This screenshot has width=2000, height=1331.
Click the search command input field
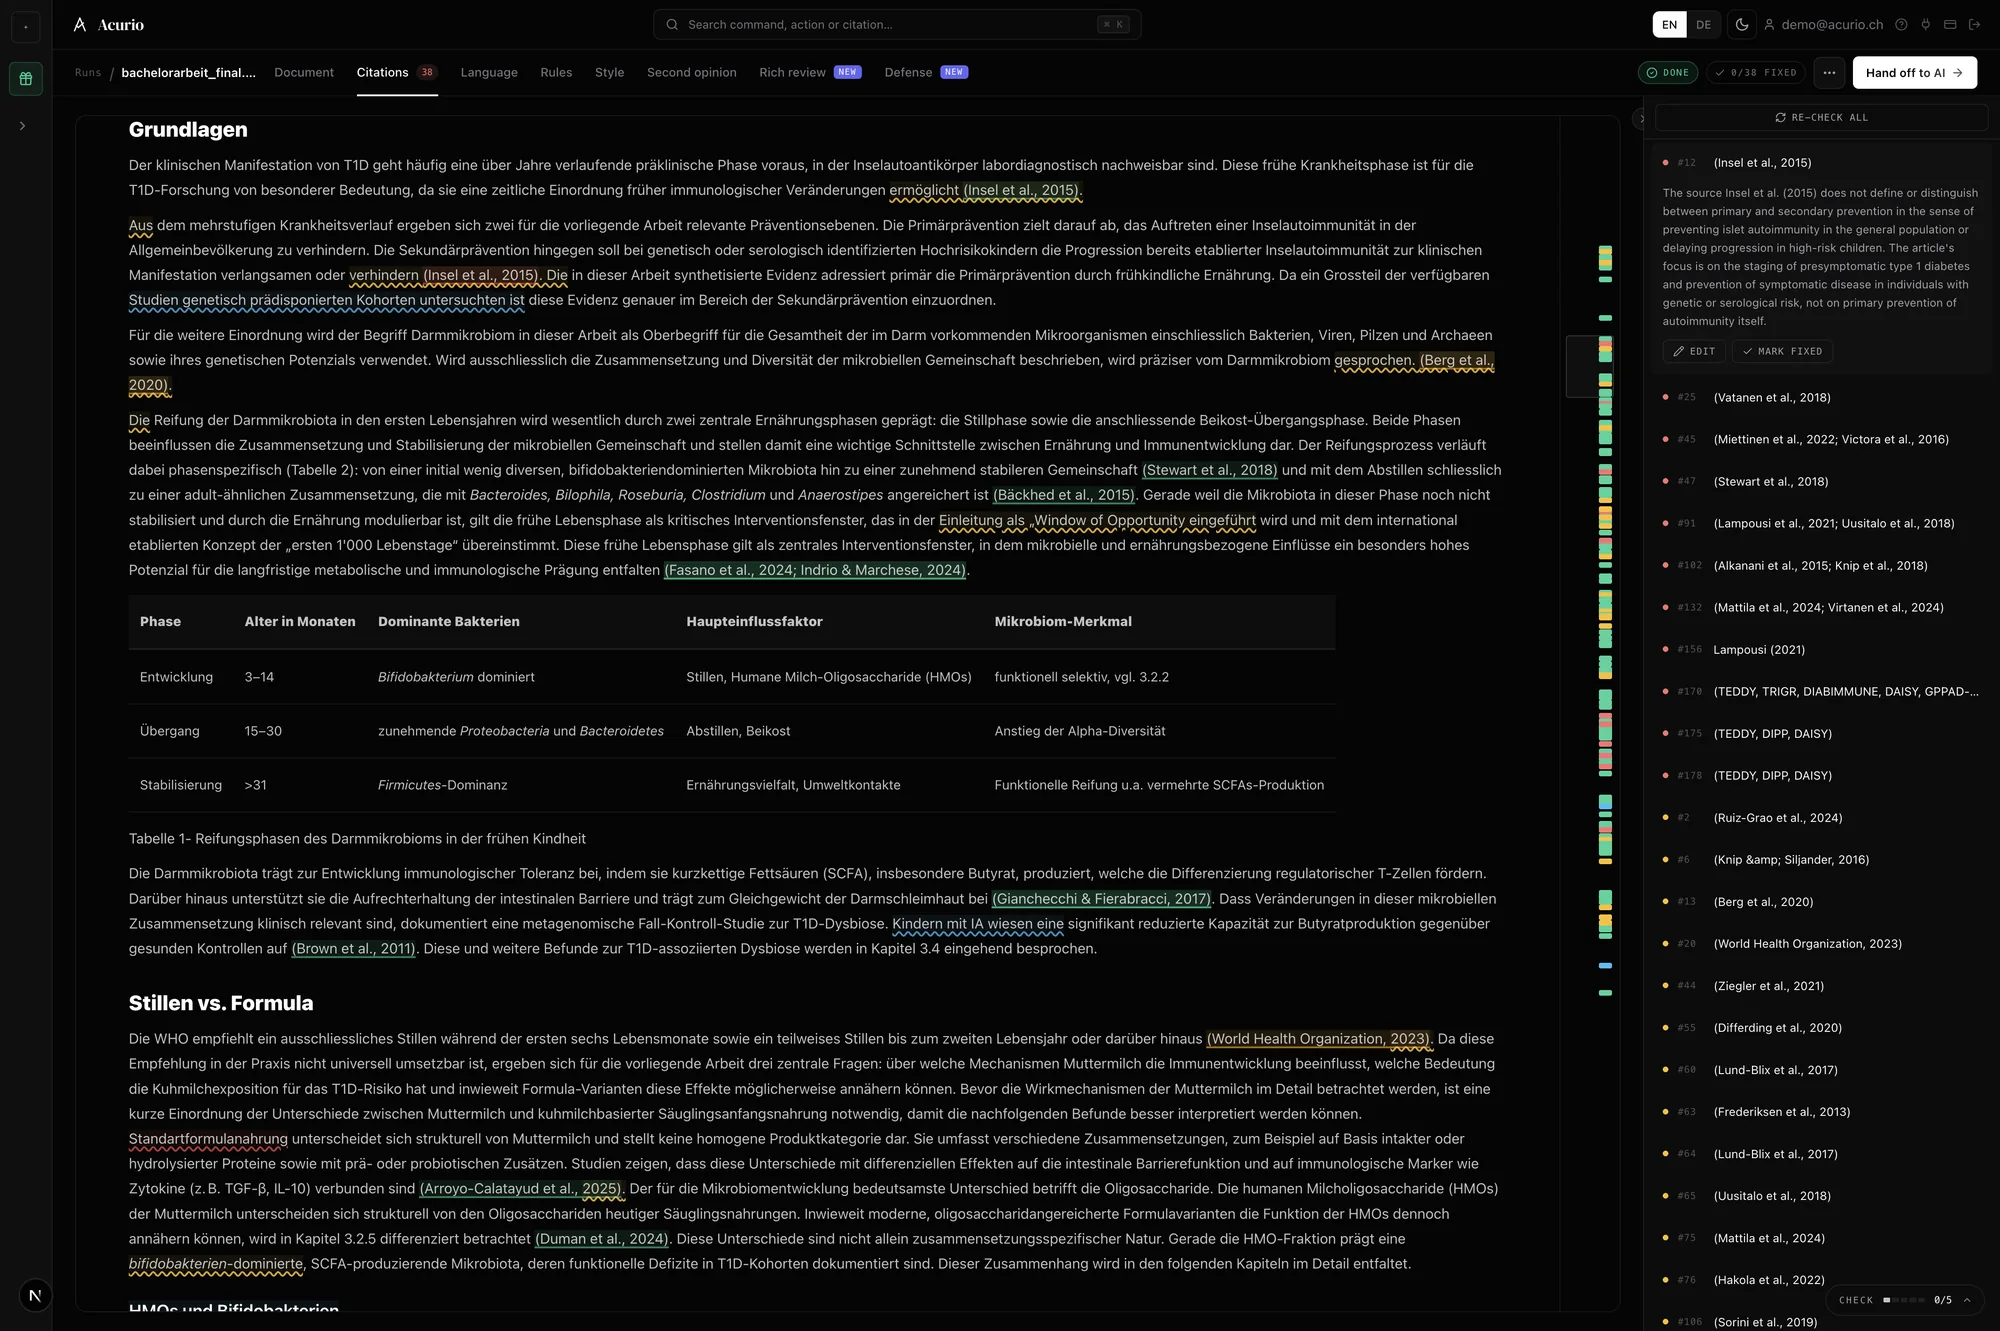[897, 25]
